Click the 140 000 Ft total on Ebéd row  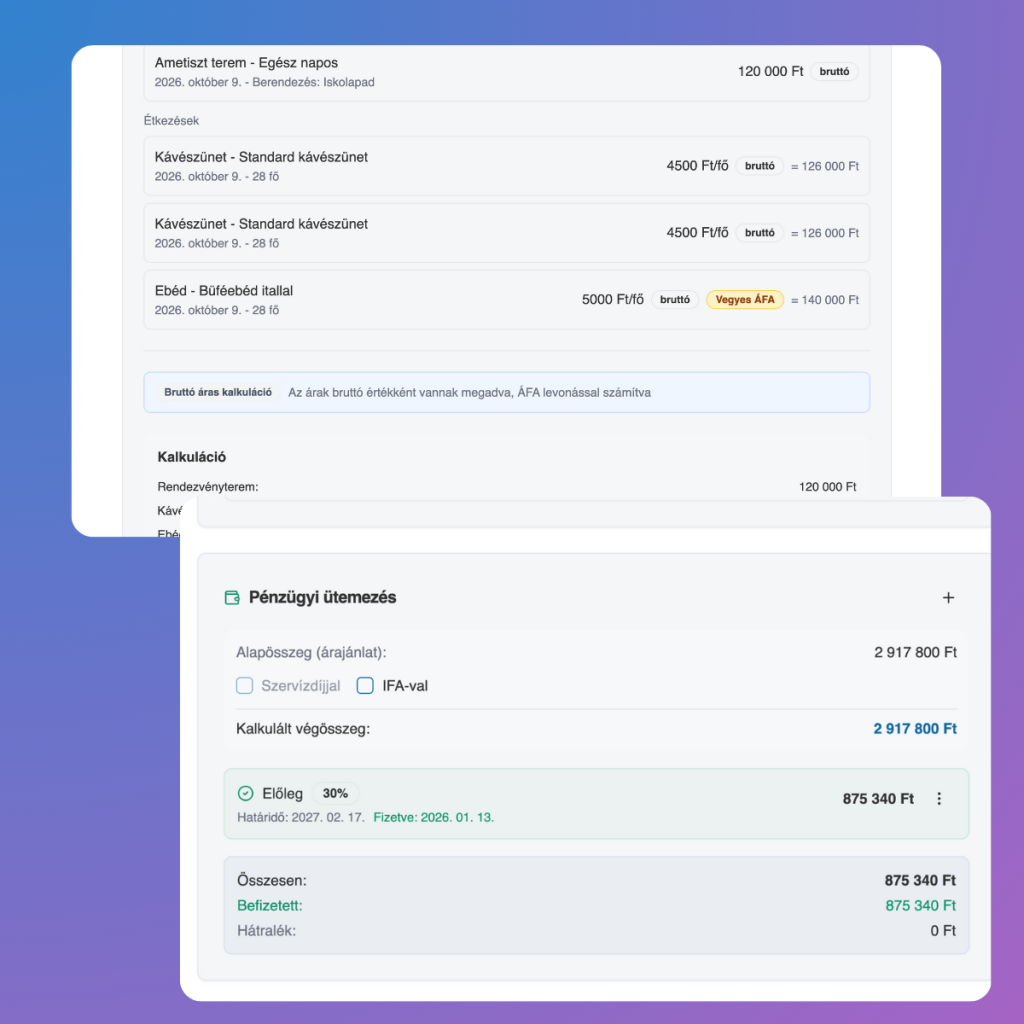825,300
